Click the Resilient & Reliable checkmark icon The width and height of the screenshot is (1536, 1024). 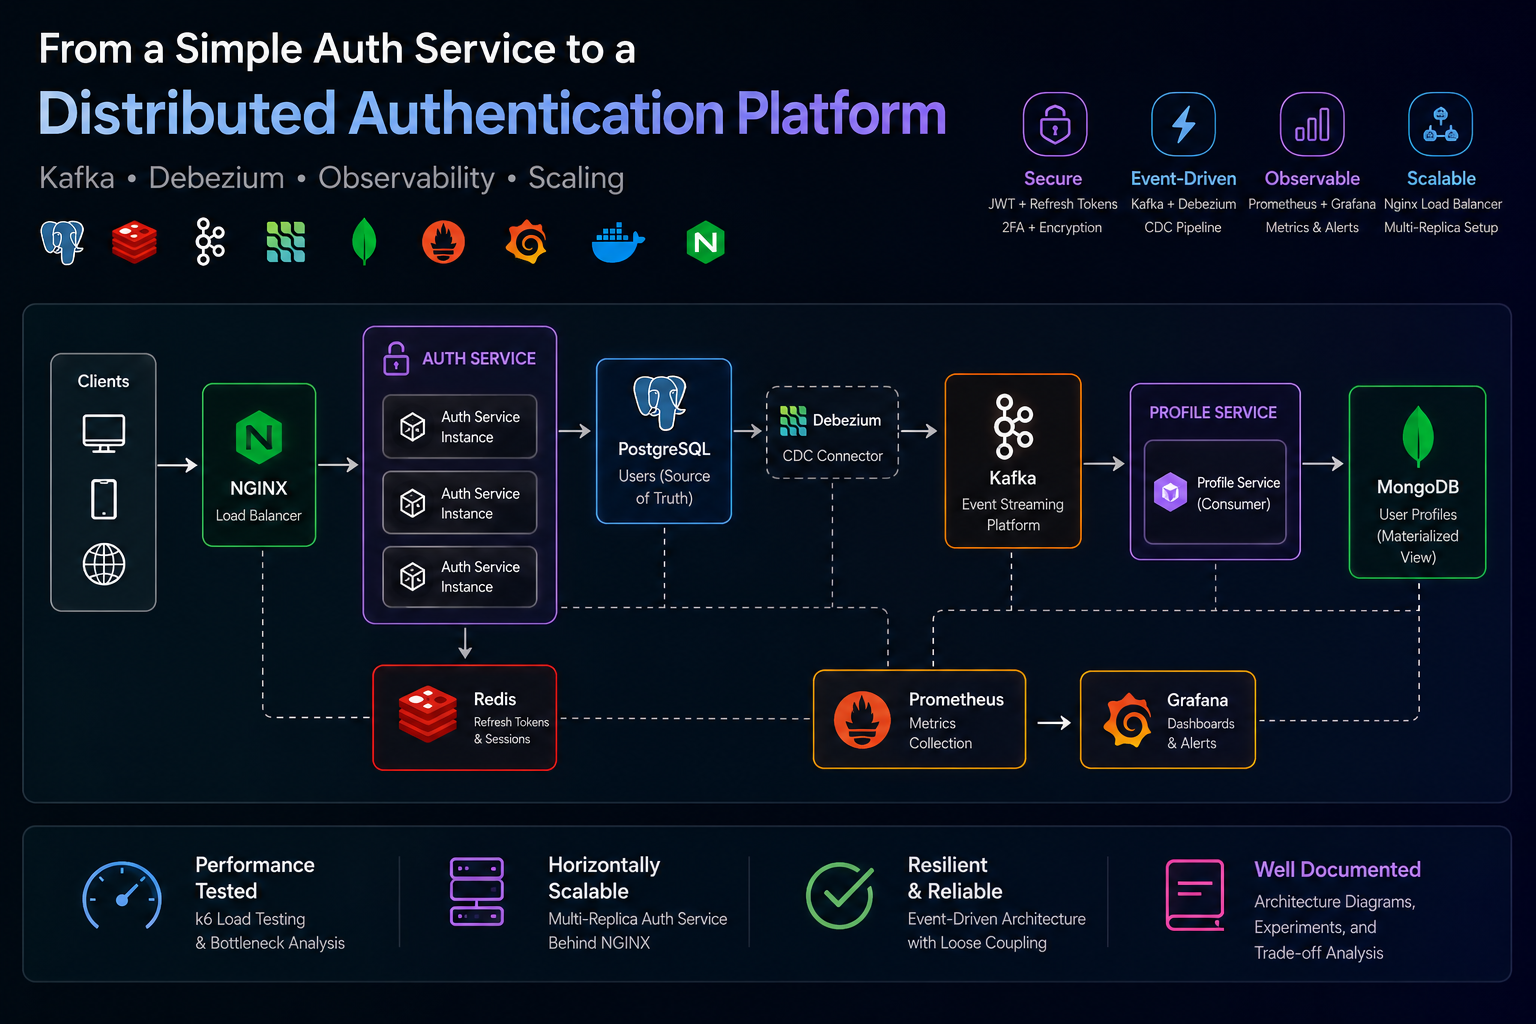pyautogui.click(x=840, y=896)
